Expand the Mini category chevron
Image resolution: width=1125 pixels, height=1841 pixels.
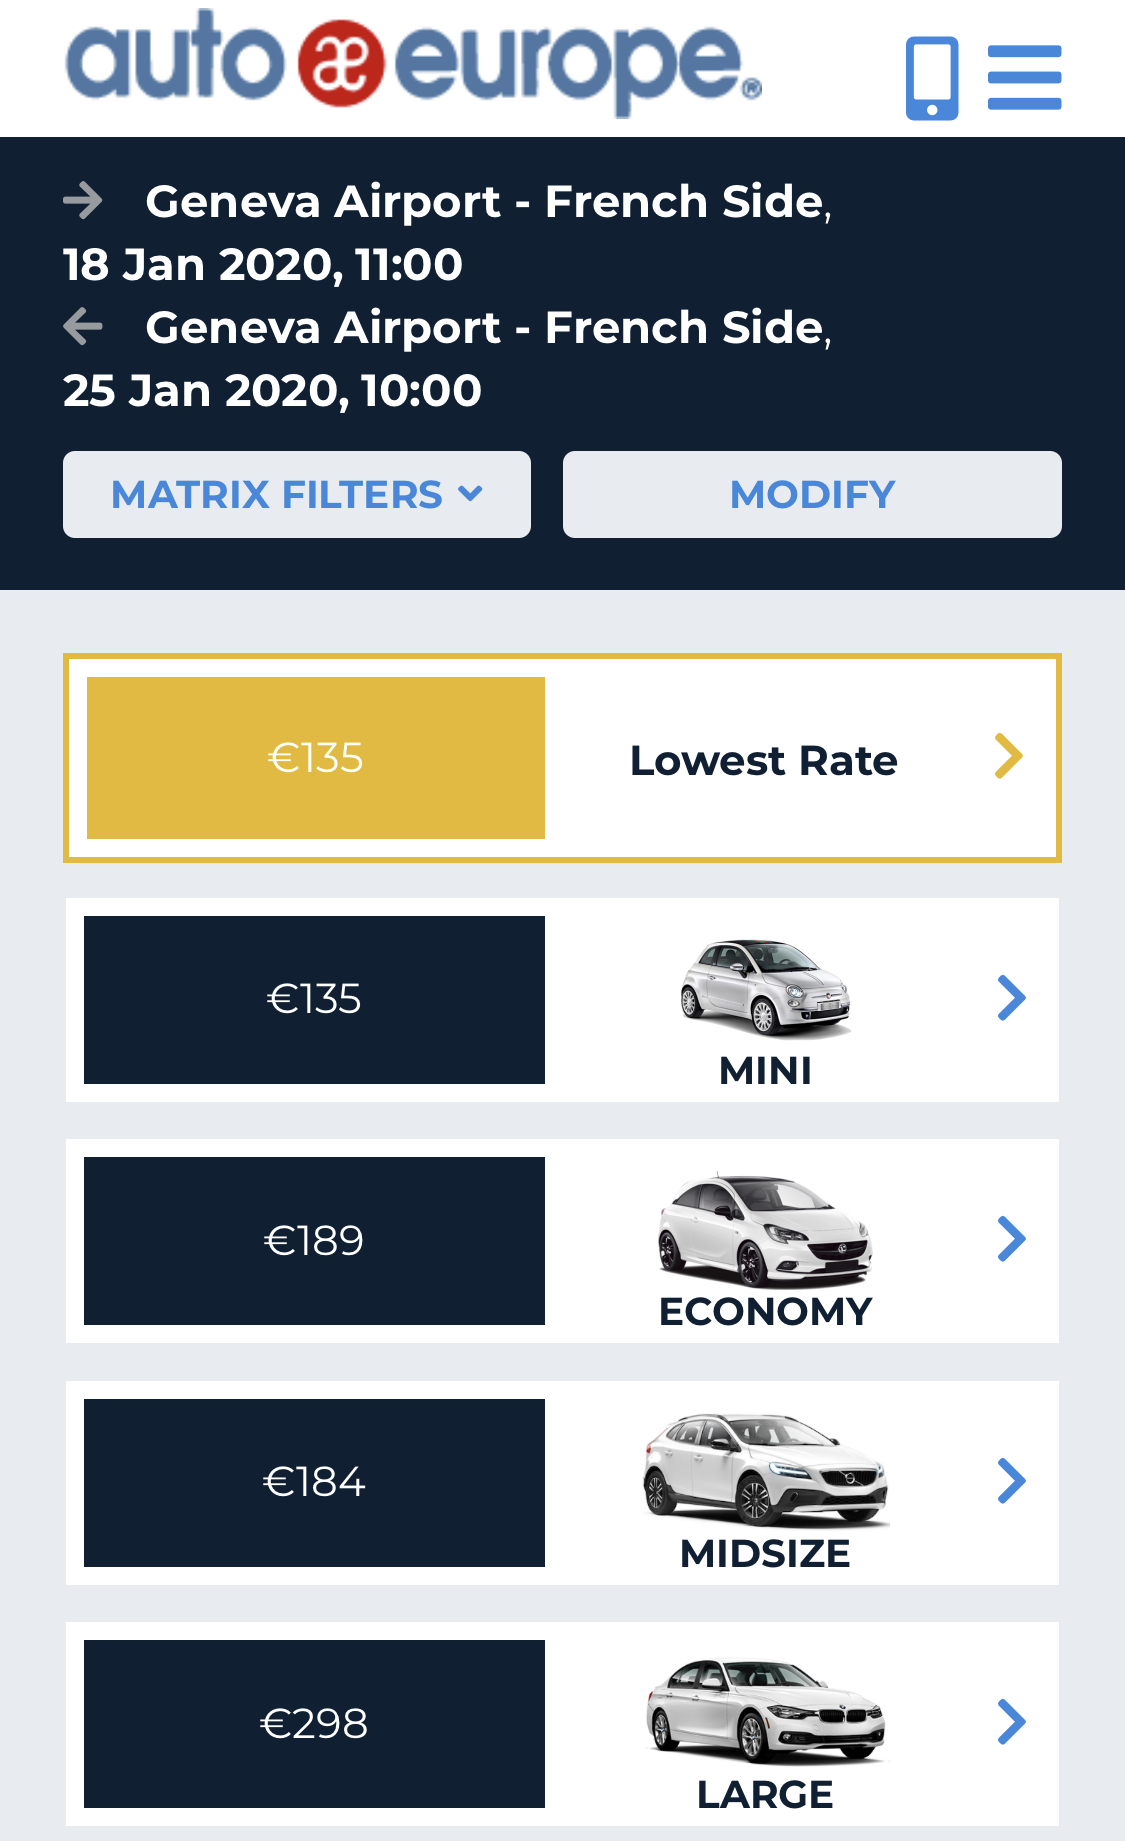1012,998
